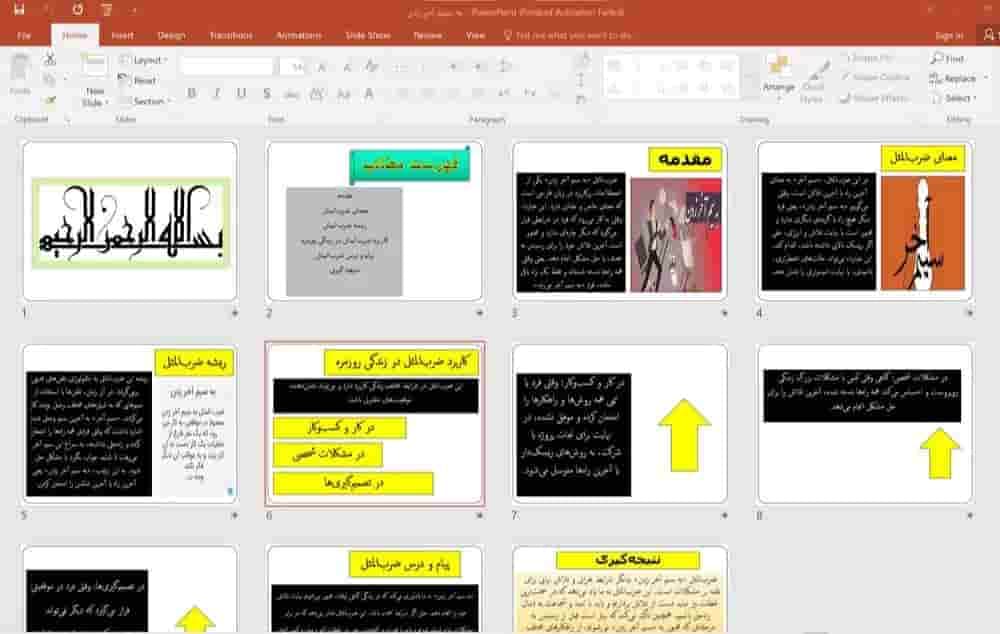
Task: Select slide 8 thumbnail
Action: coord(865,424)
